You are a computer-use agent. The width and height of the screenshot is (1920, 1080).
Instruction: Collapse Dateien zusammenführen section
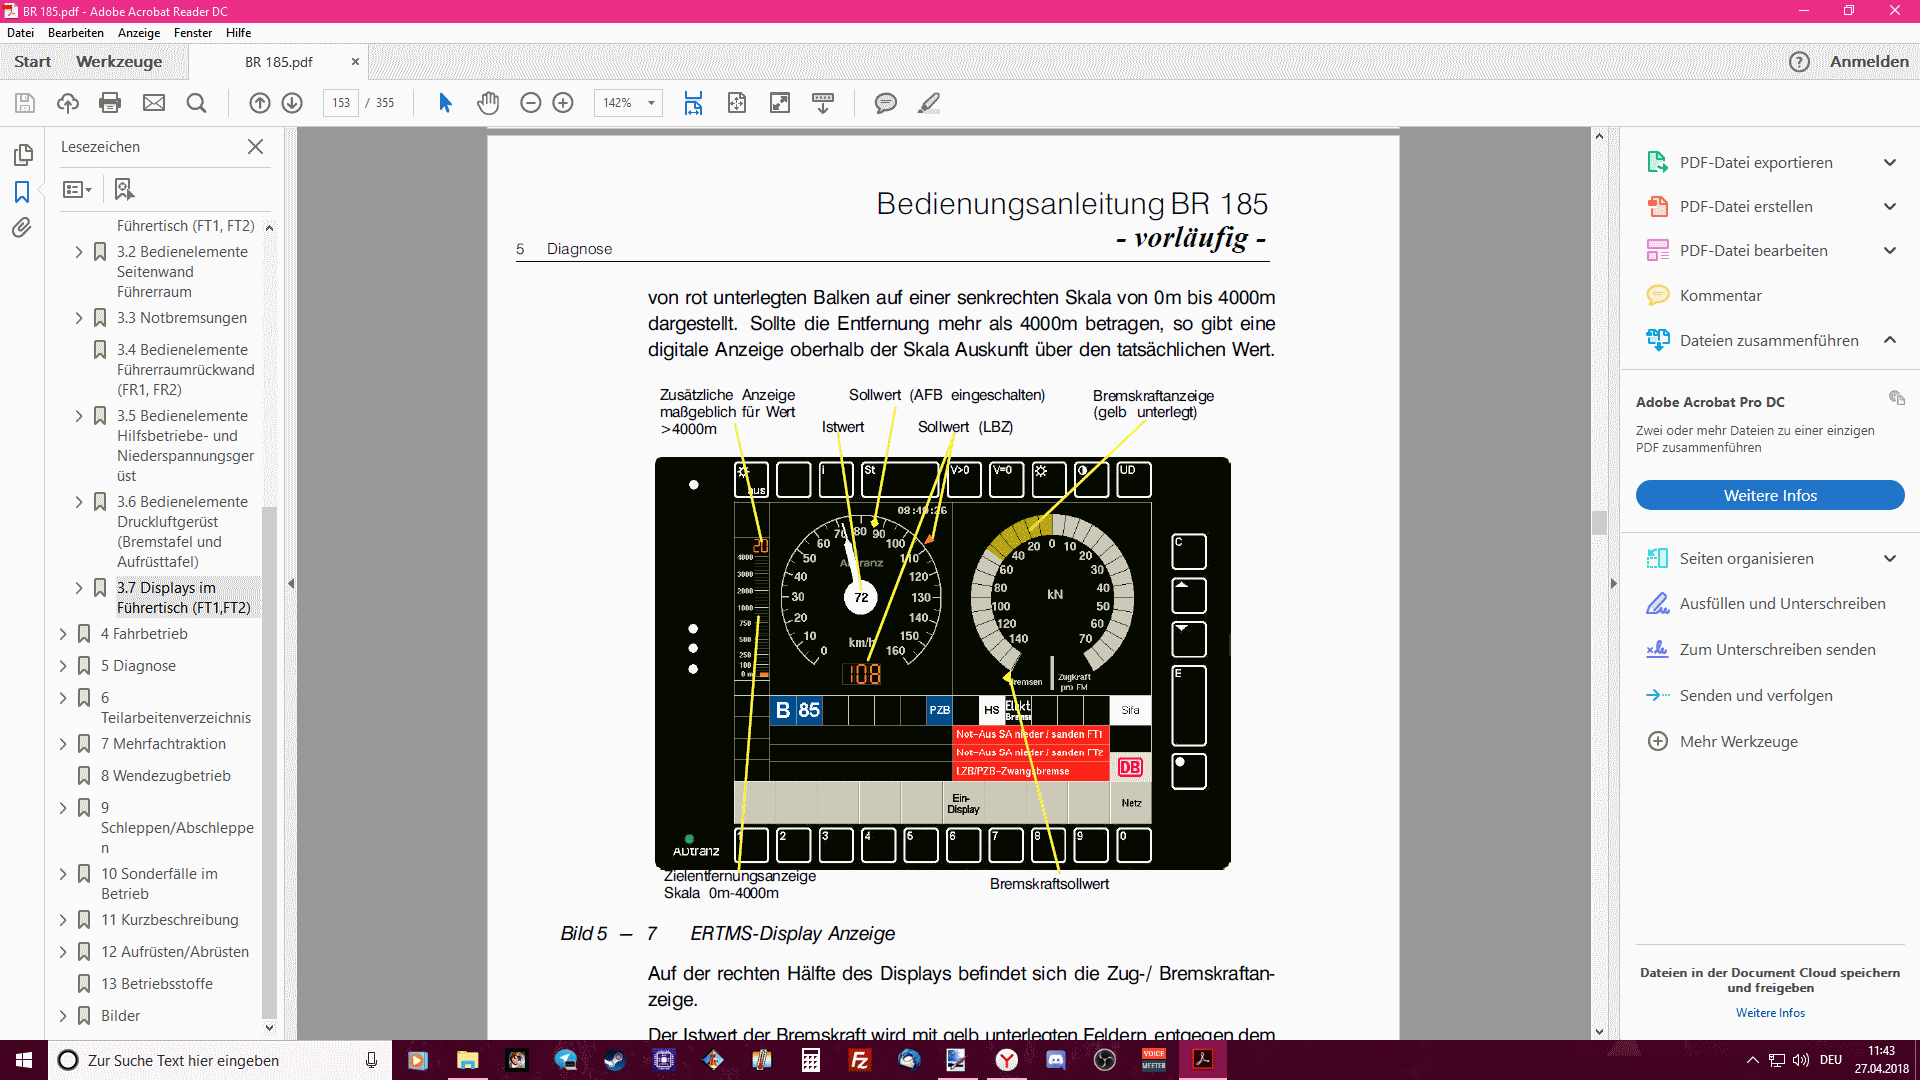click(1890, 340)
